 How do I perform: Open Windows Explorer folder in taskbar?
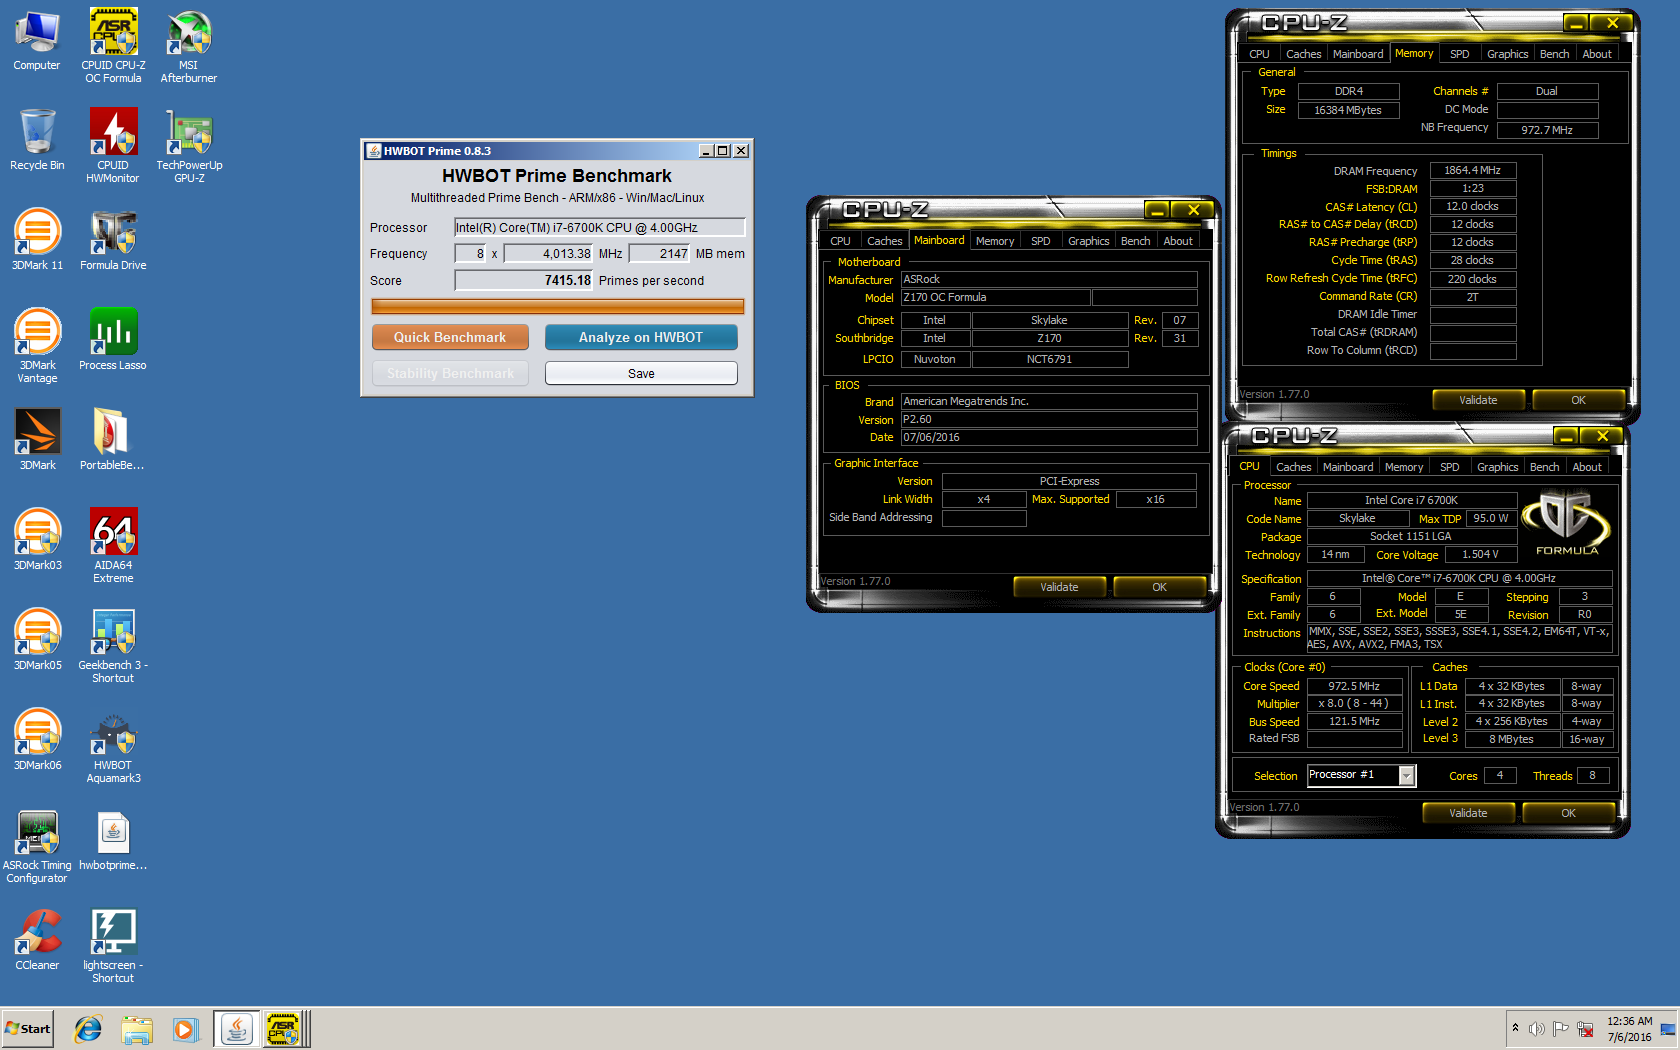pos(137,1029)
